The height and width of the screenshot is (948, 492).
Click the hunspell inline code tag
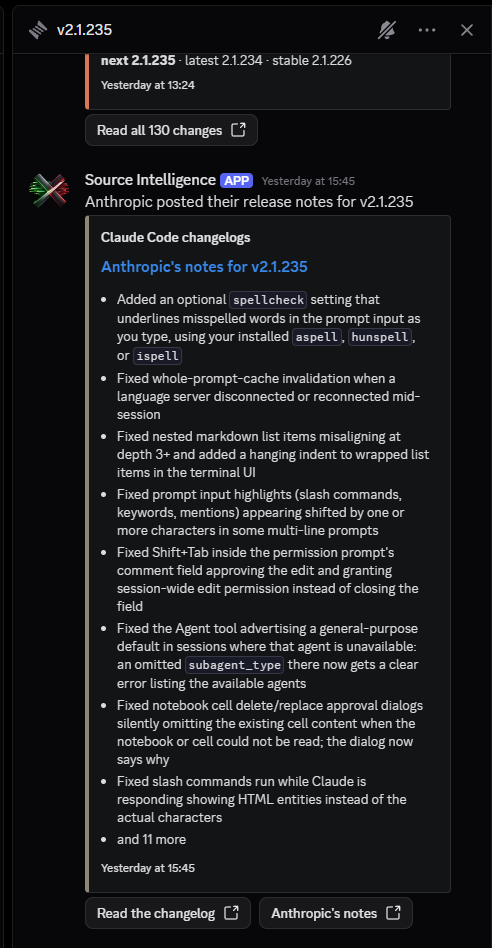(x=380, y=337)
